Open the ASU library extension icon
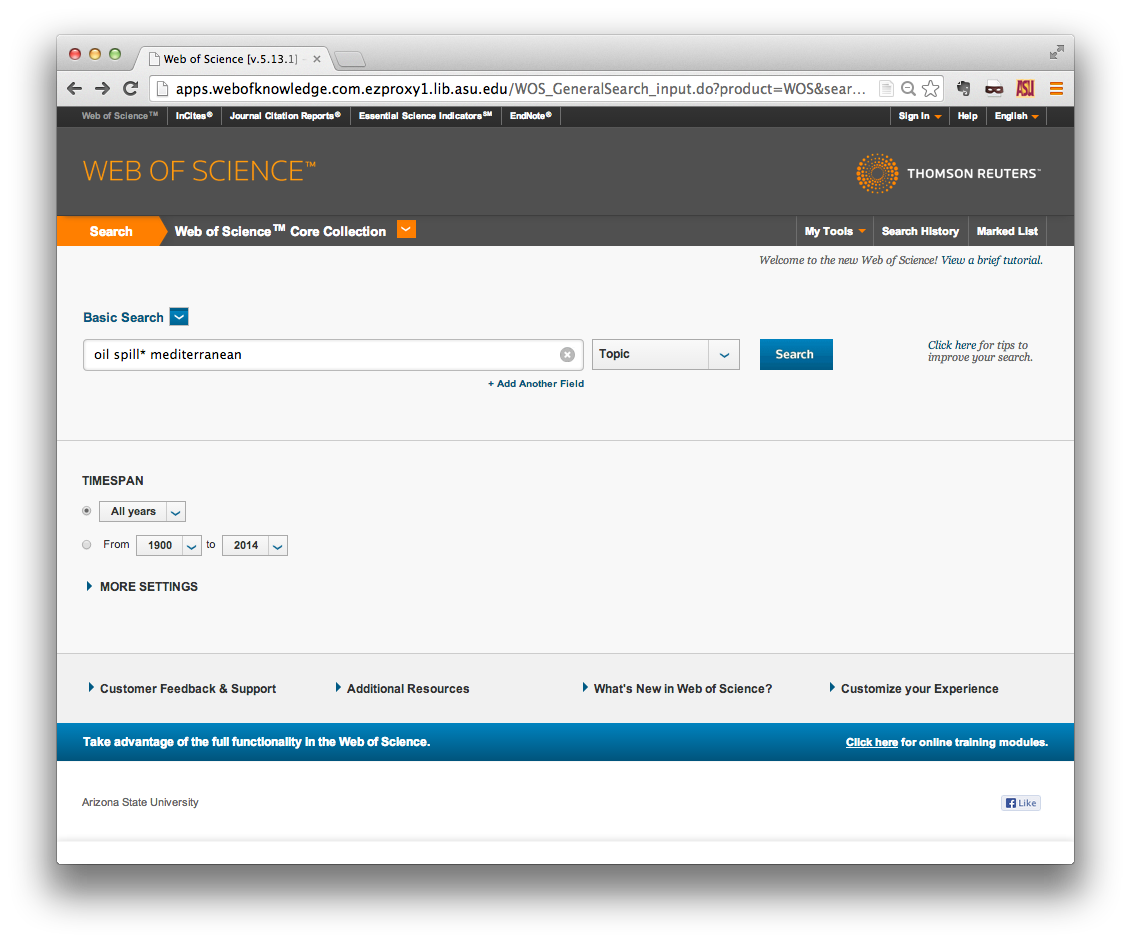Screen dimensions: 1131x943 [1025, 88]
